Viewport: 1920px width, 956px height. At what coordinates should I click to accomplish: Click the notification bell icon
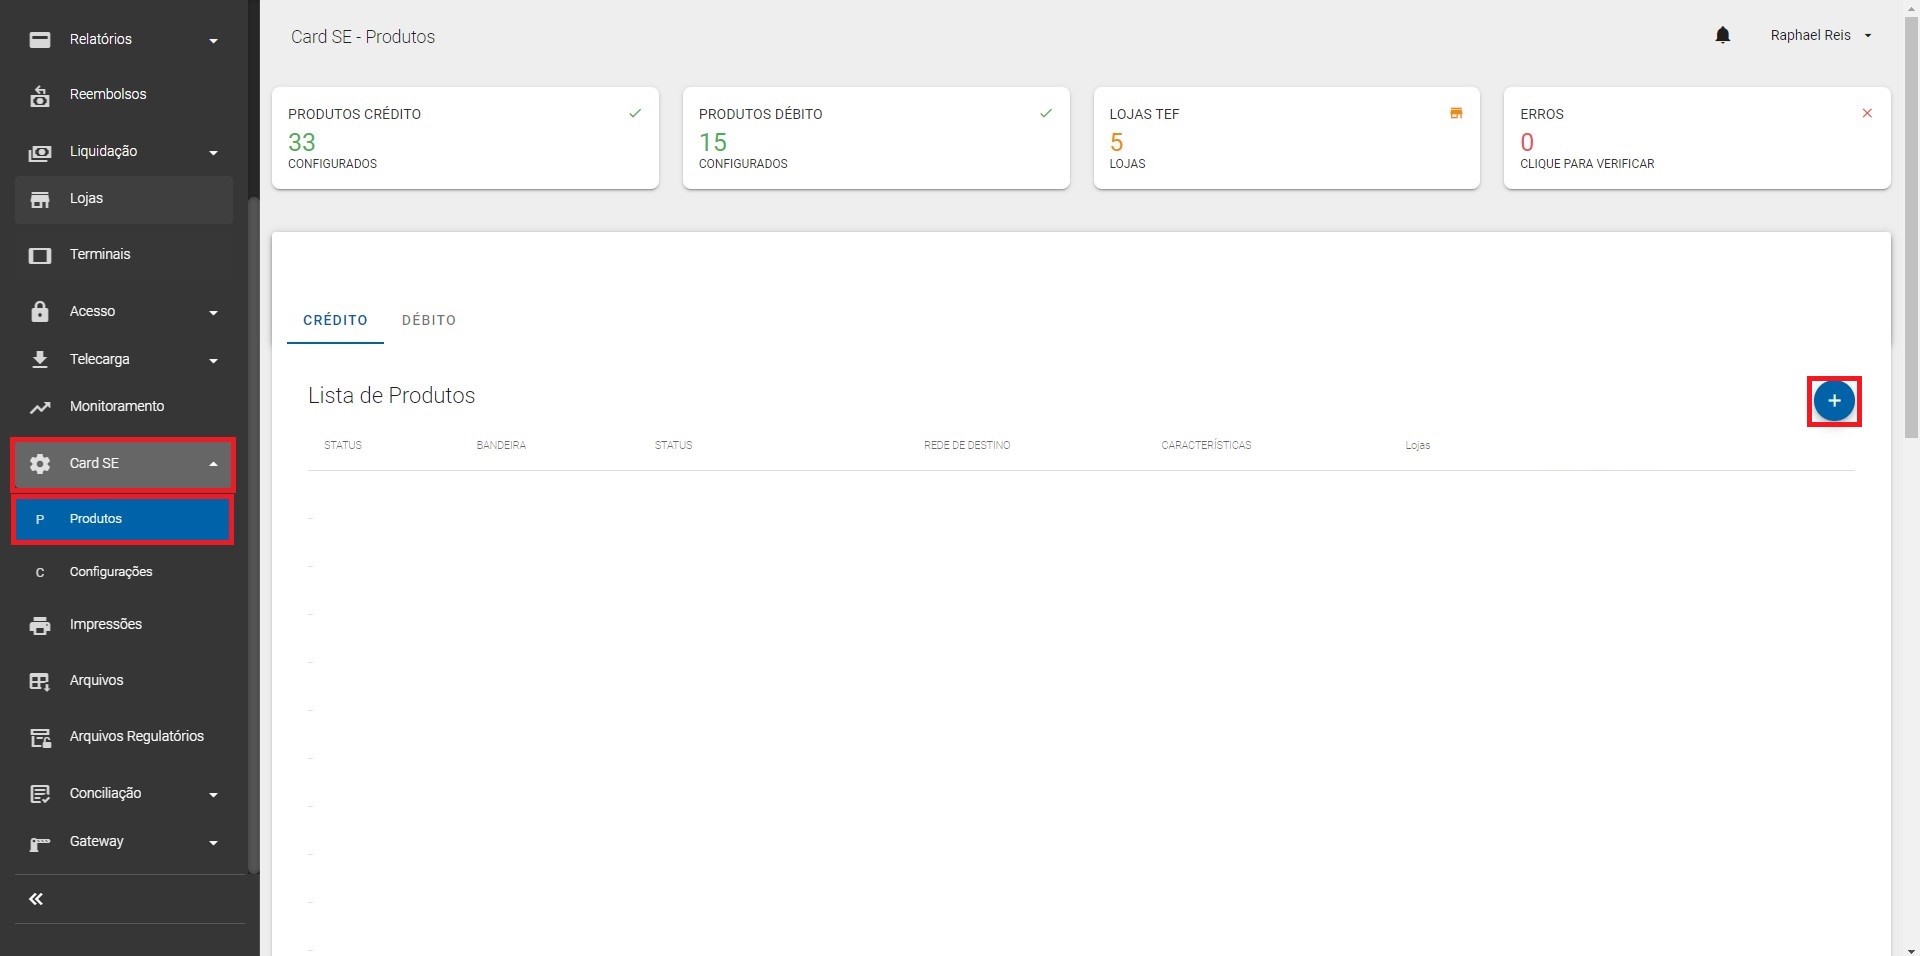(x=1722, y=36)
